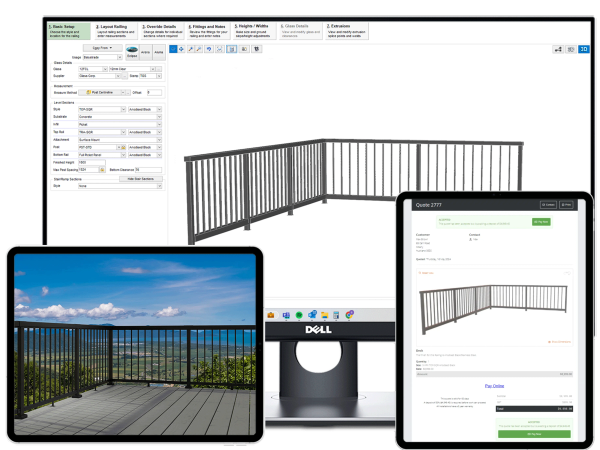
Task: Click into the Bottom Clearance field
Action: [x=148, y=170]
